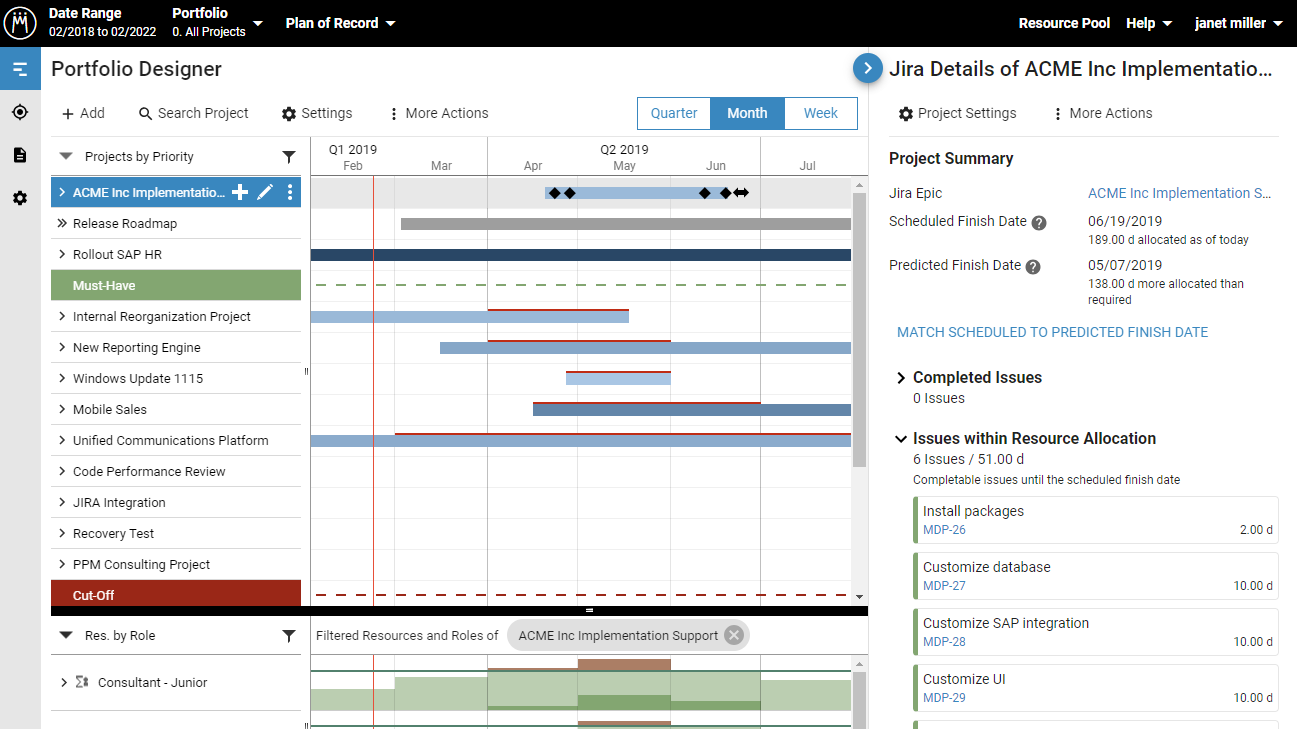Click Gantt vertical scrollbar thumb

click(x=859, y=330)
